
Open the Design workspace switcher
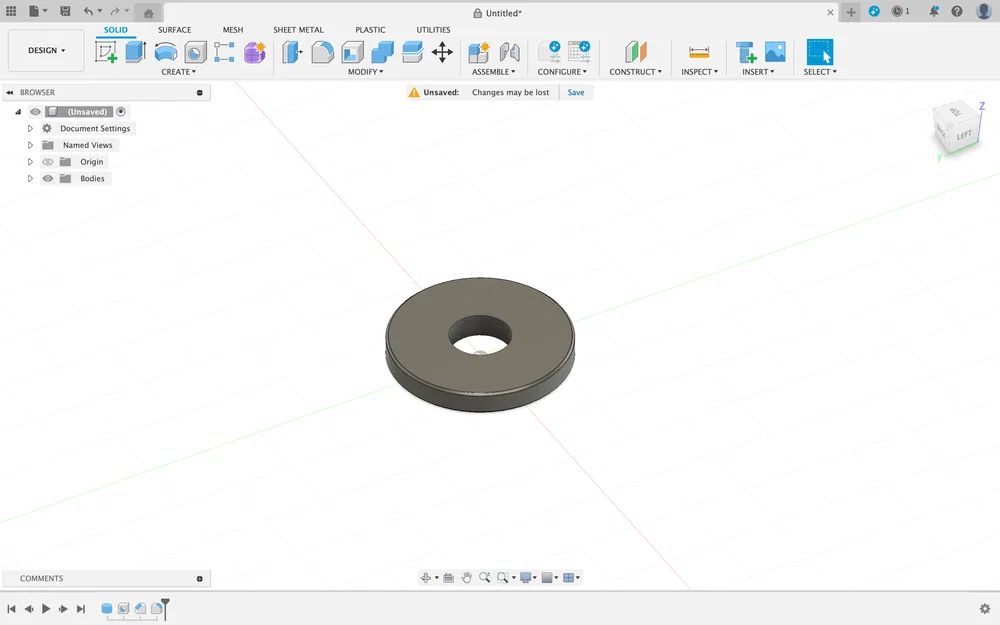point(45,50)
